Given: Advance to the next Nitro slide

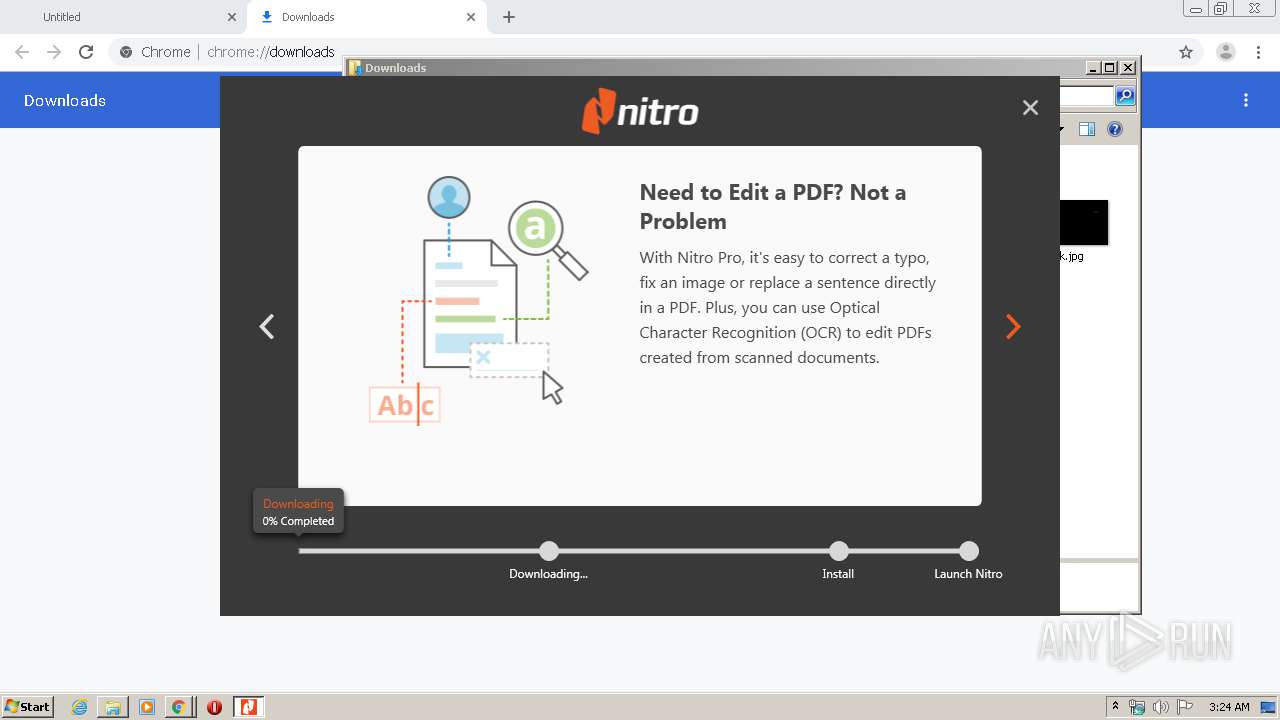Looking at the screenshot, I should [1013, 327].
